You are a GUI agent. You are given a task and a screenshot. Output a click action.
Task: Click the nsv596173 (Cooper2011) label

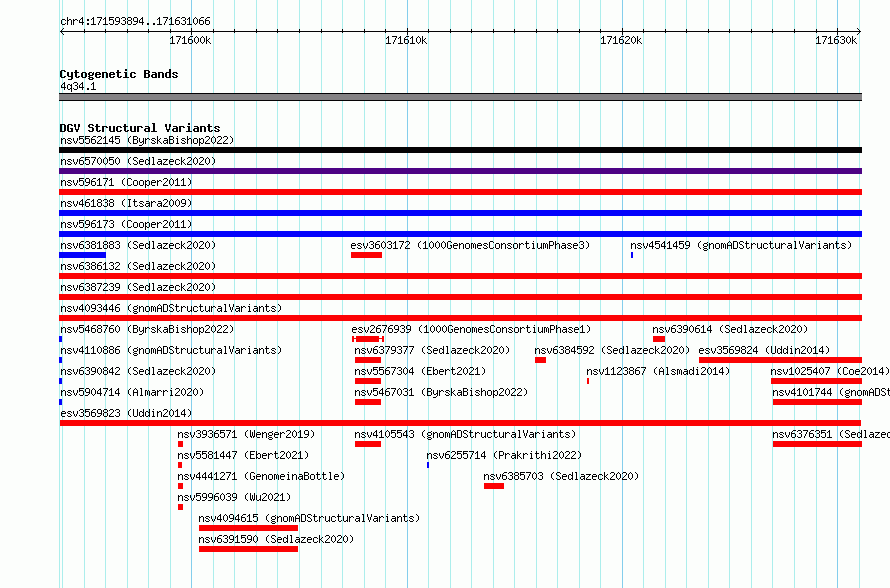coord(126,224)
